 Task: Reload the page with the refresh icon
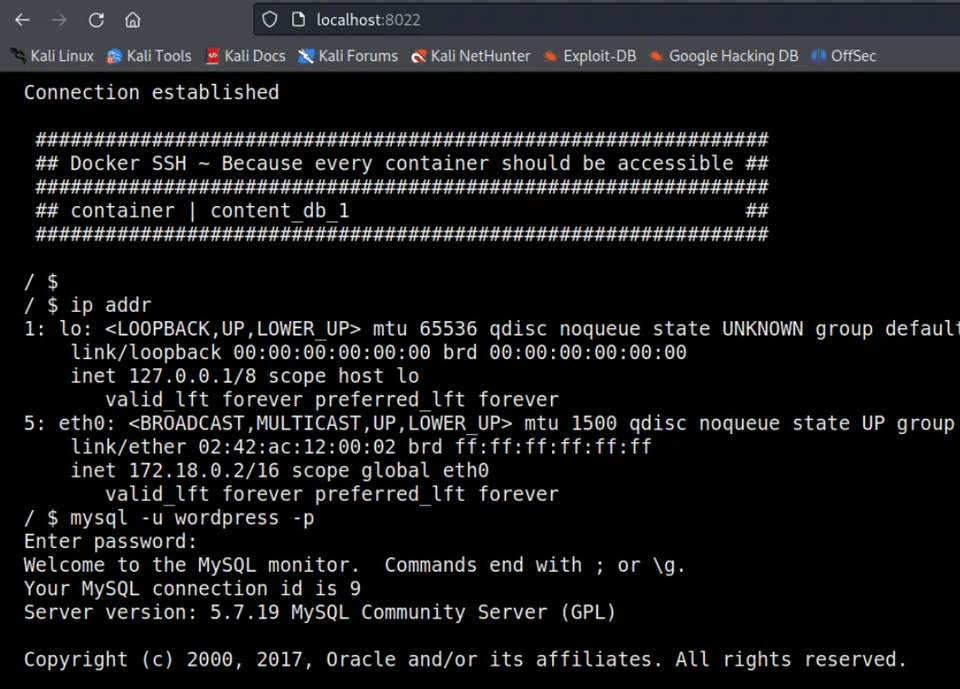(96, 20)
